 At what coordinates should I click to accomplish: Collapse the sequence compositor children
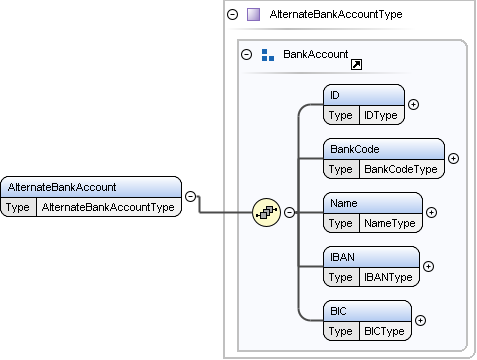289,212
